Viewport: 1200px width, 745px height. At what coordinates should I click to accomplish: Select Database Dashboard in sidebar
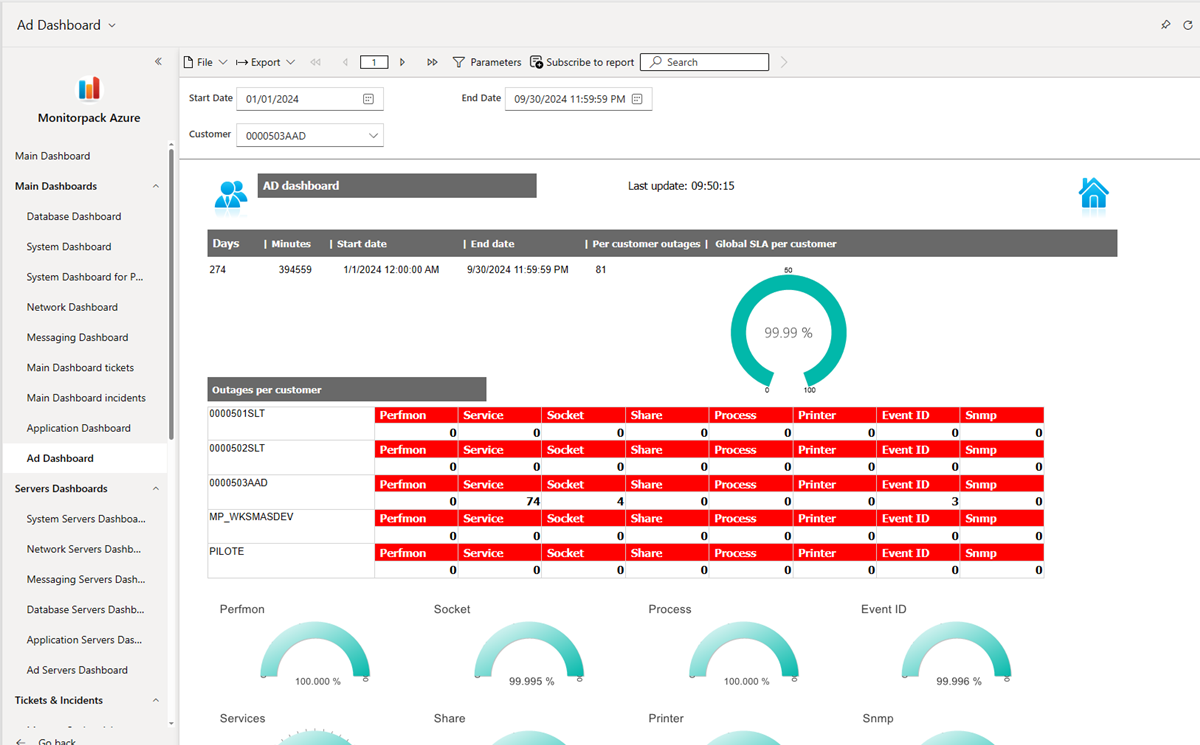pyautogui.click(x=74, y=217)
